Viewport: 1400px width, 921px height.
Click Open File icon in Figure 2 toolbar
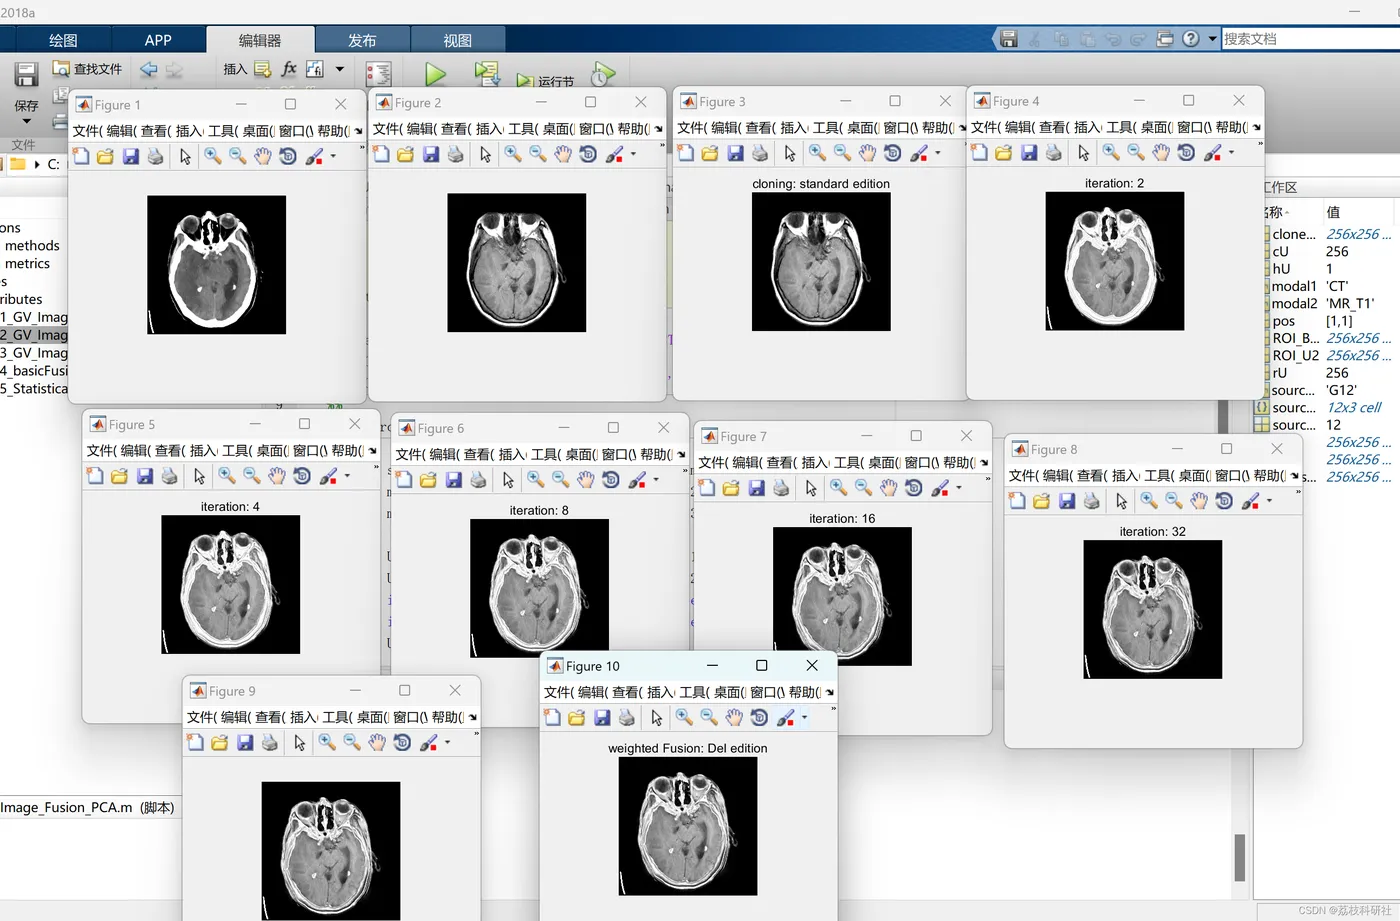[405, 154]
